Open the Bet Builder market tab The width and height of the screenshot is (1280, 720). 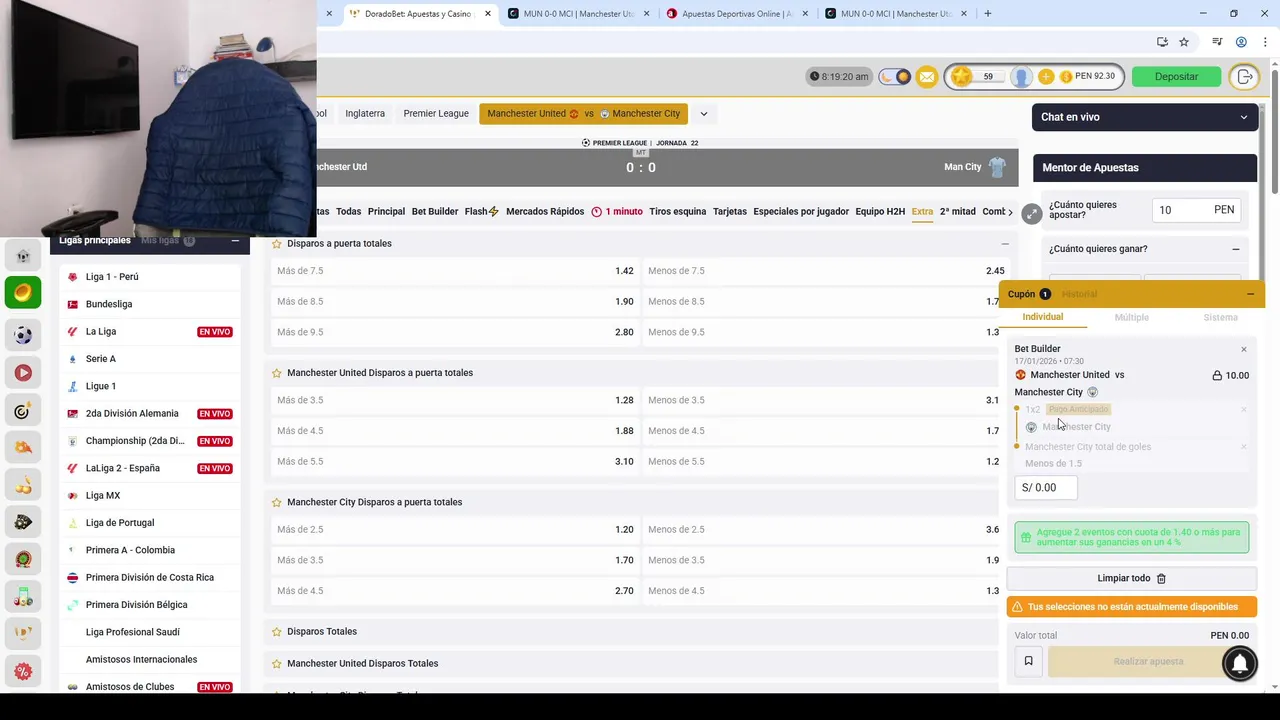(x=435, y=212)
